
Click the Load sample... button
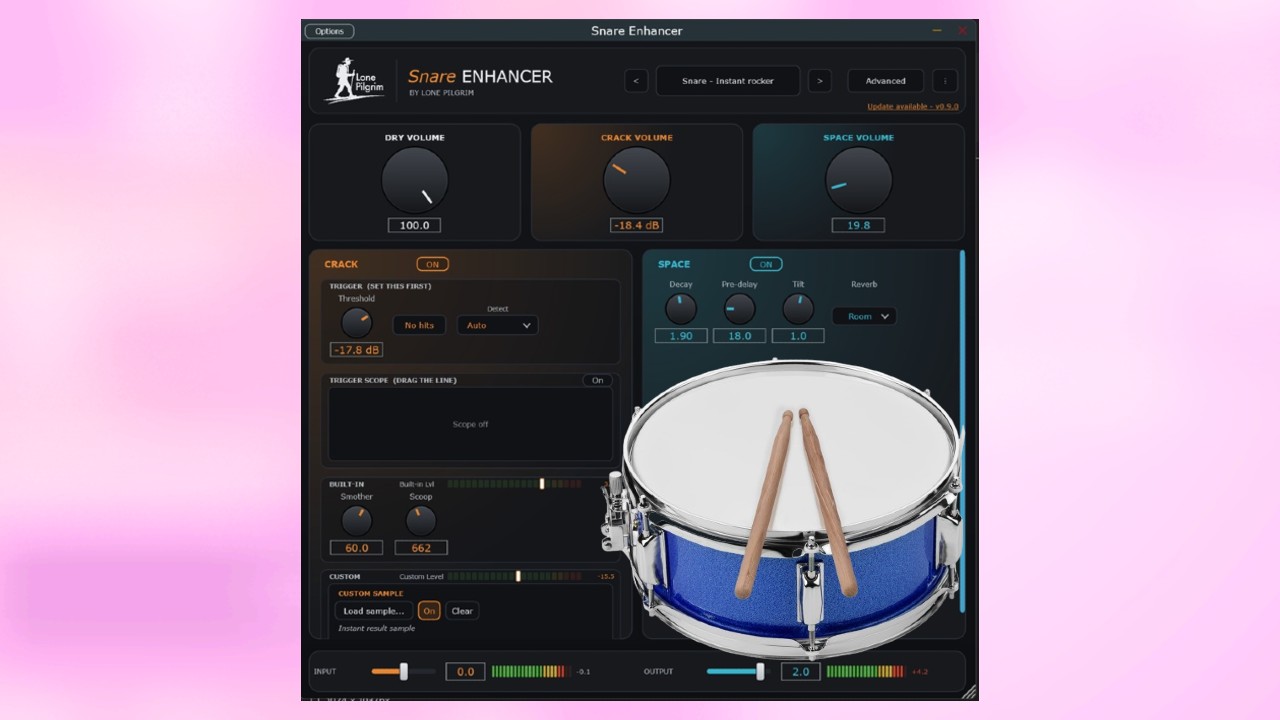(x=374, y=611)
